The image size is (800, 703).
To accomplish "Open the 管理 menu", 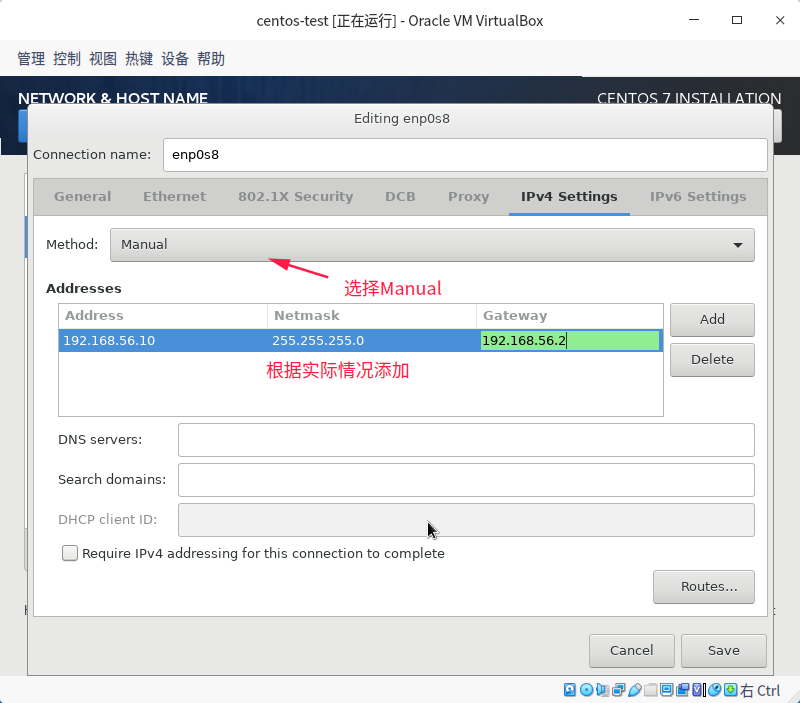I will tap(31, 59).
